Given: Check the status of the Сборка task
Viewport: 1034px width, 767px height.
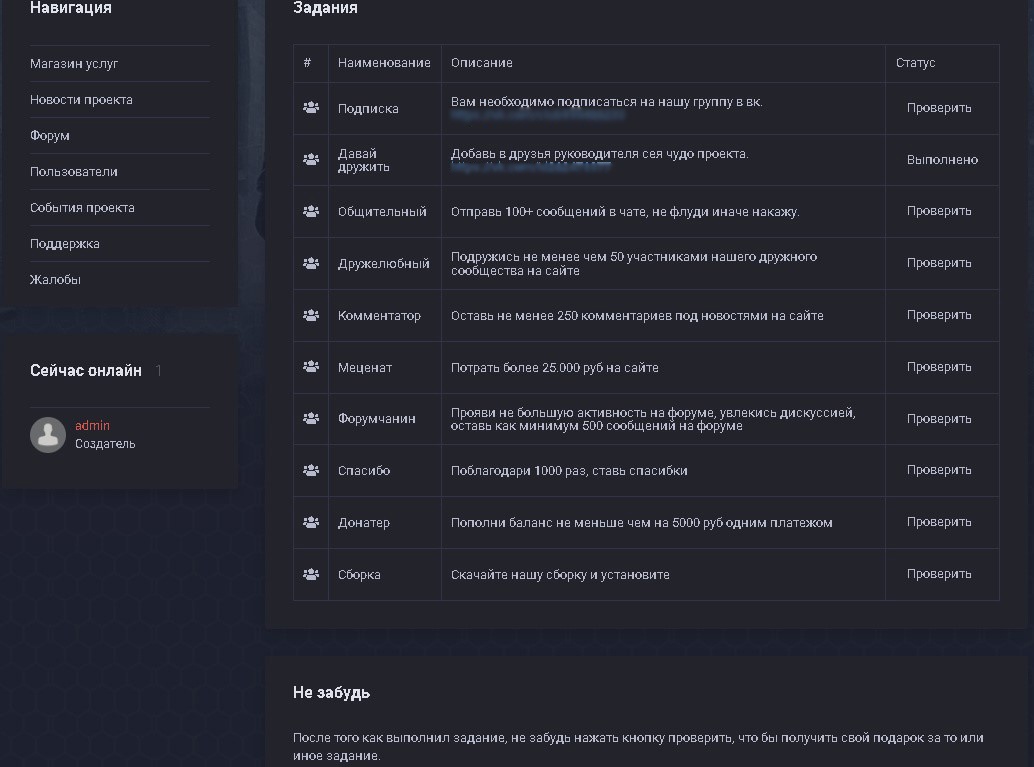Looking at the screenshot, I should (939, 574).
